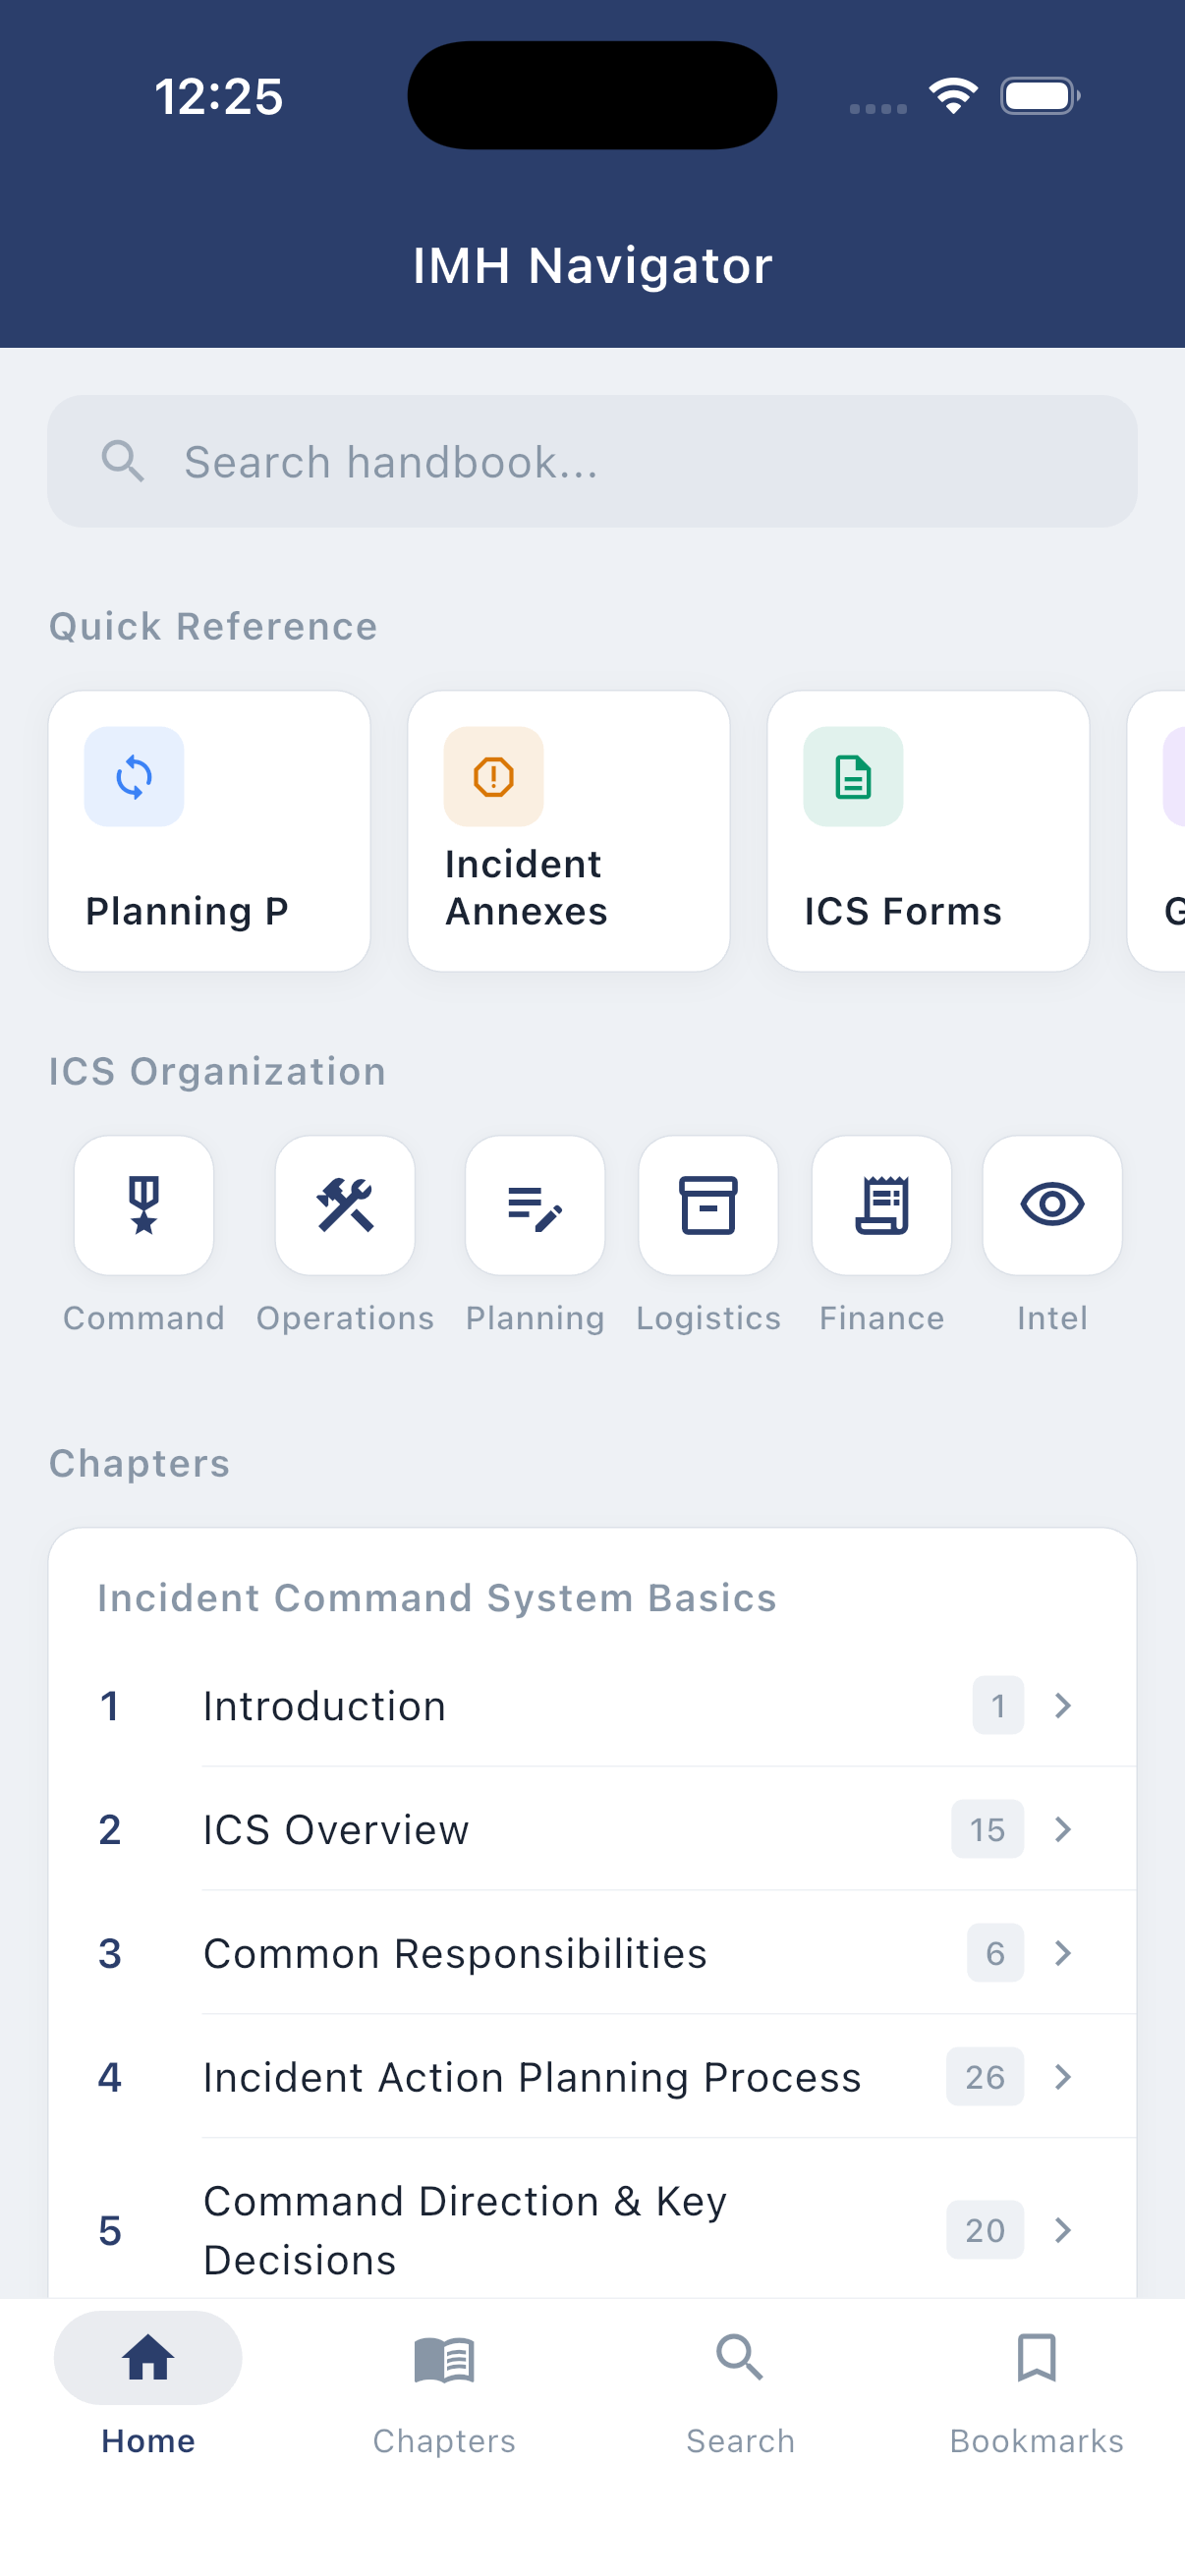
Task: Open the Planning section icon
Action: pyautogui.click(x=535, y=1205)
